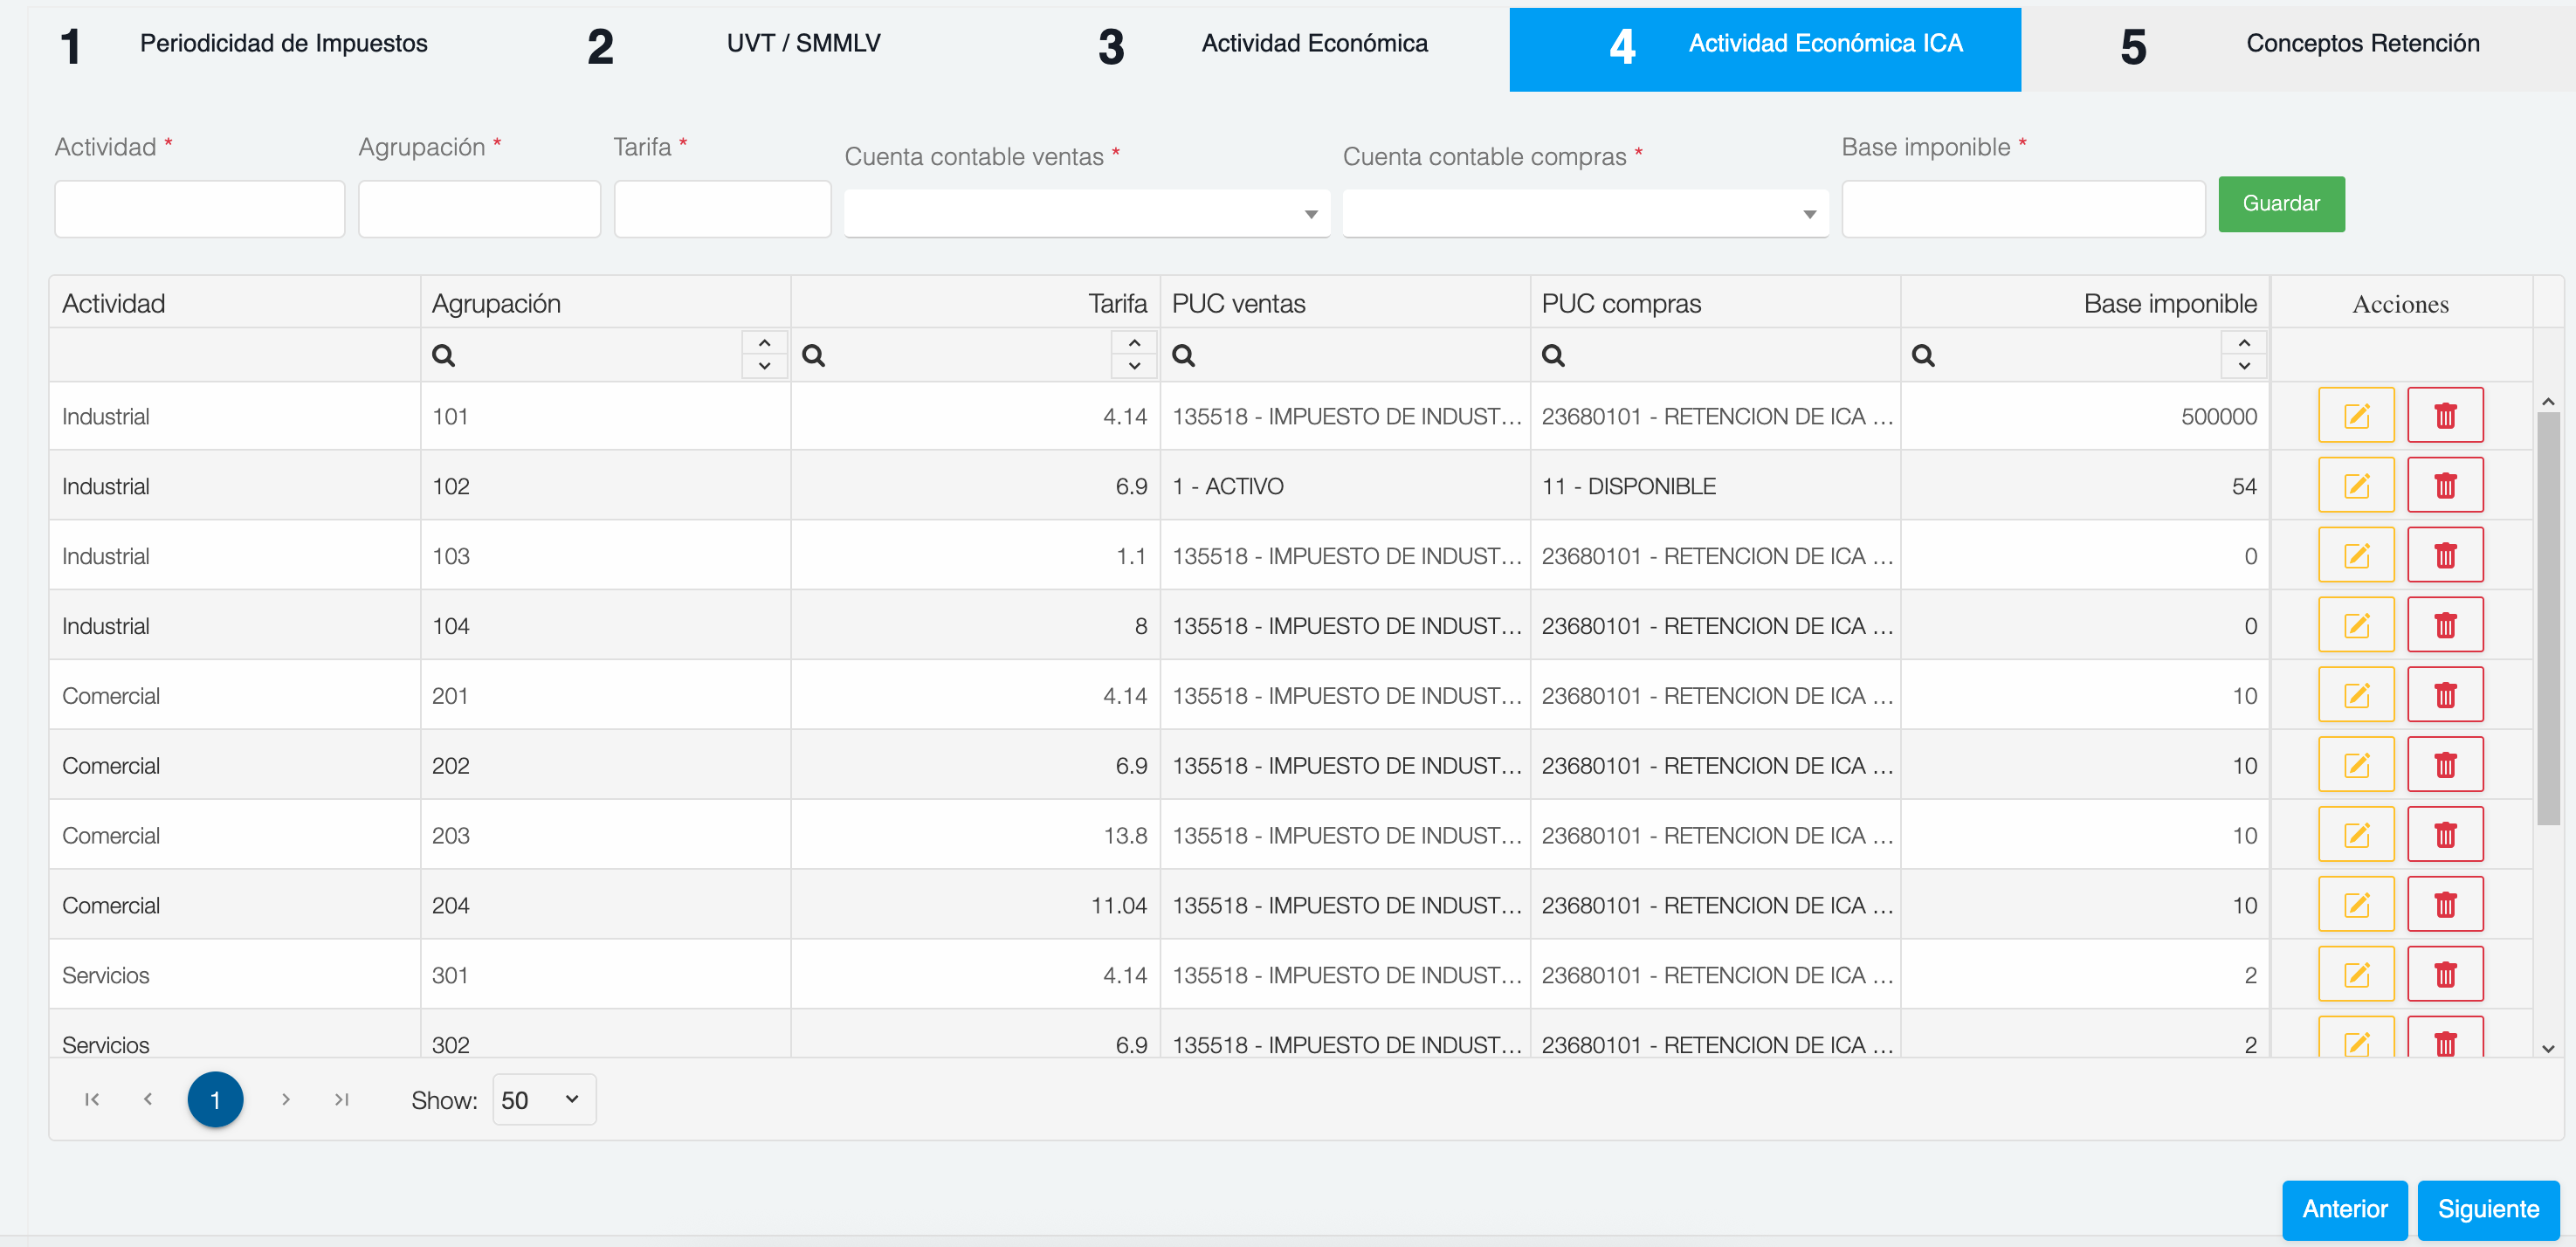Increment the Agrupación filter spinner
The width and height of the screenshot is (2576, 1247).
pyautogui.click(x=764, y=343)
